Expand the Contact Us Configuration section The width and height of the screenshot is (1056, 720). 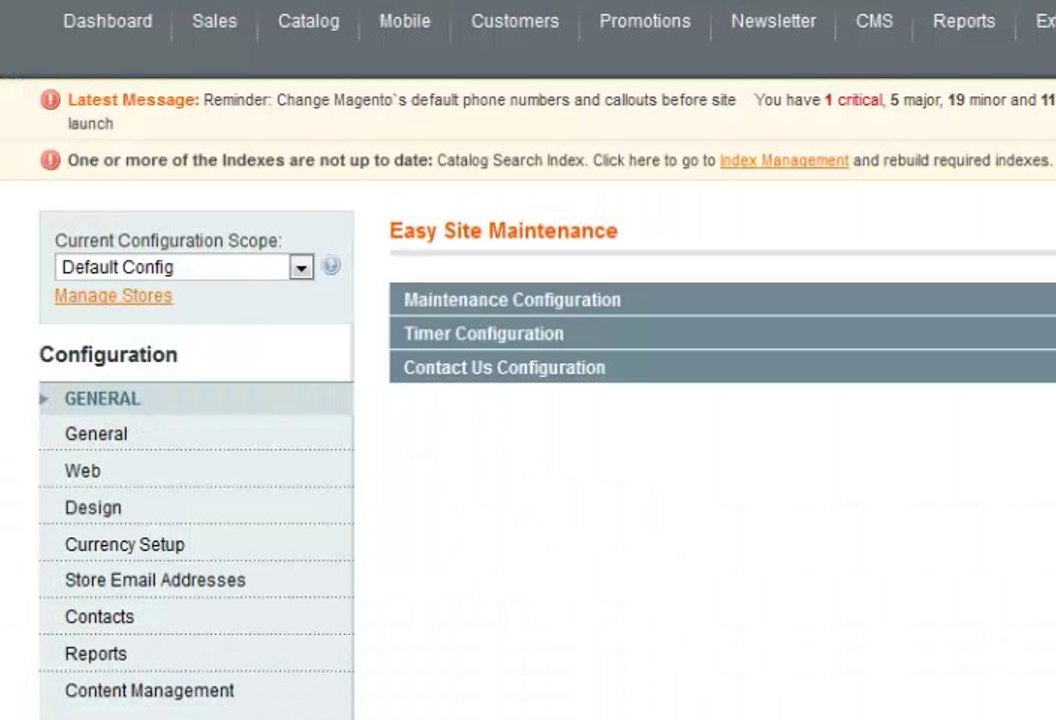tap(723, 368)
